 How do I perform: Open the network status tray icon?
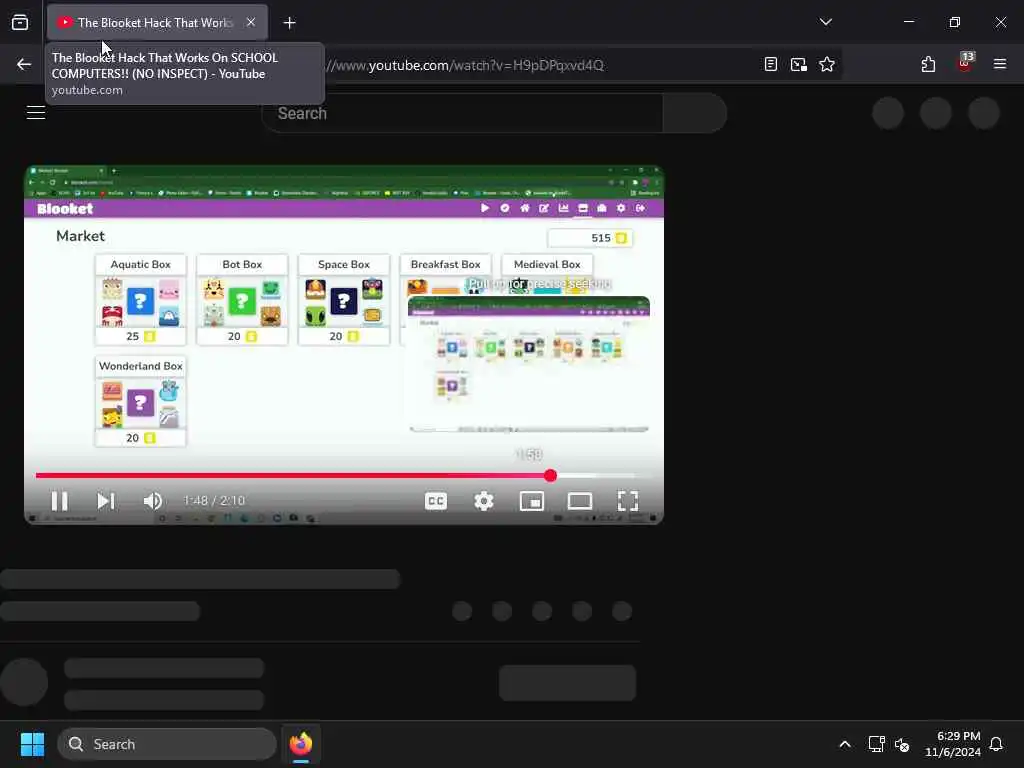876,744
